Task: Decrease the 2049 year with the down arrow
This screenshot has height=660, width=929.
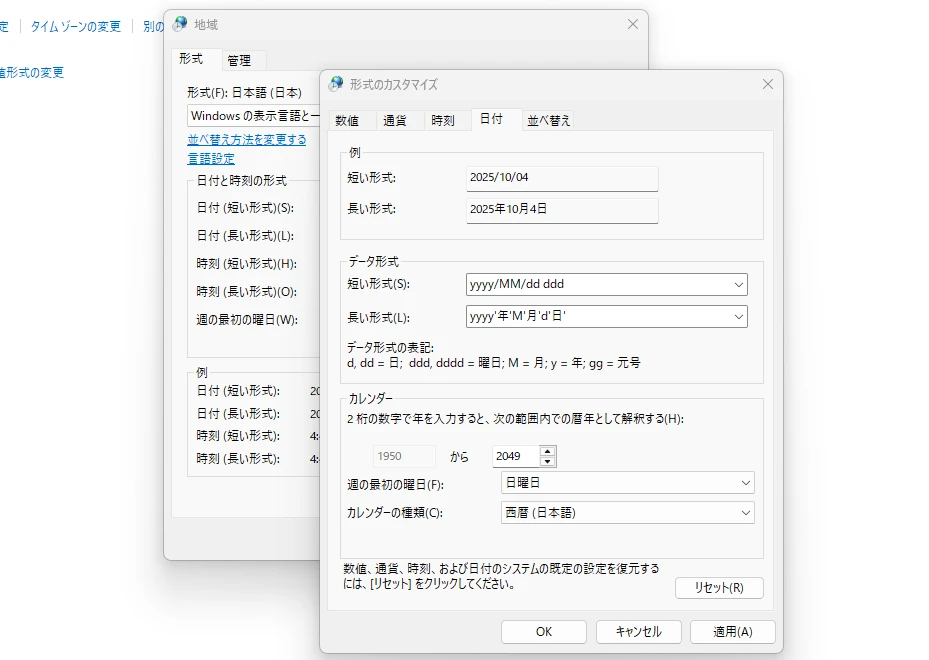Action: (547, 461)
